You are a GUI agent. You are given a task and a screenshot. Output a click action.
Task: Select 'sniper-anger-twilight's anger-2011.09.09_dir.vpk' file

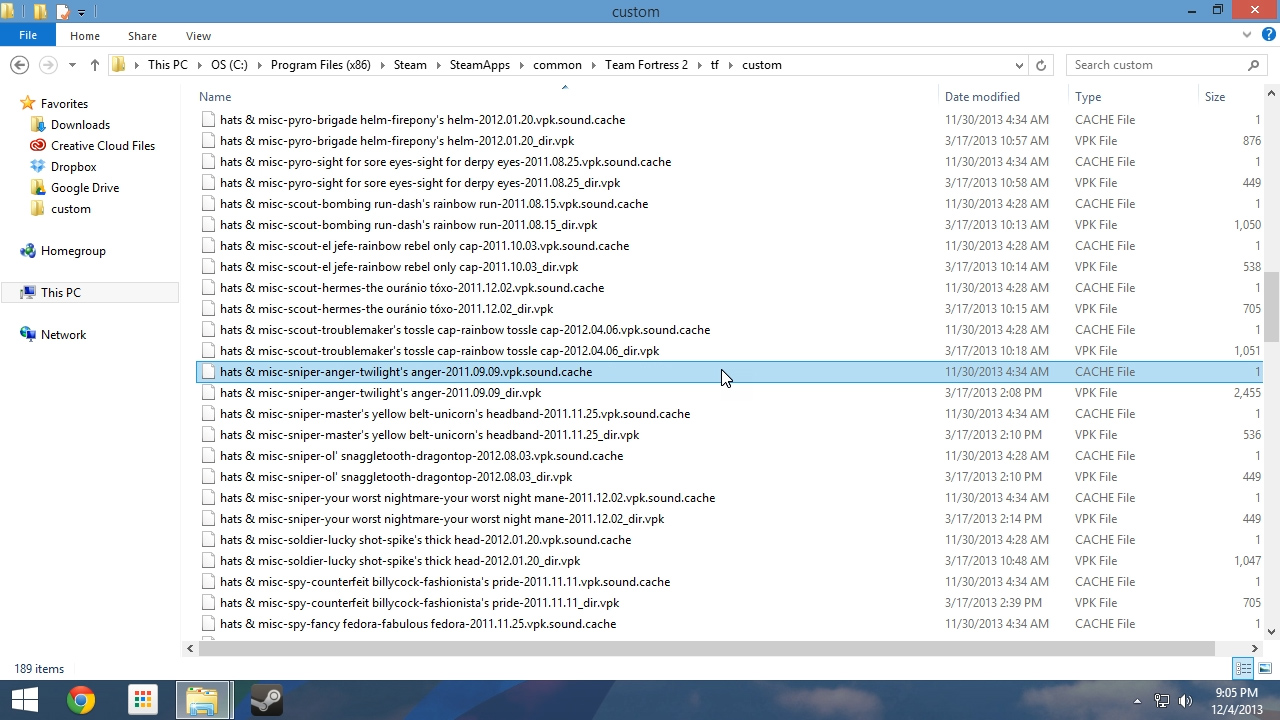click(380, 393)
